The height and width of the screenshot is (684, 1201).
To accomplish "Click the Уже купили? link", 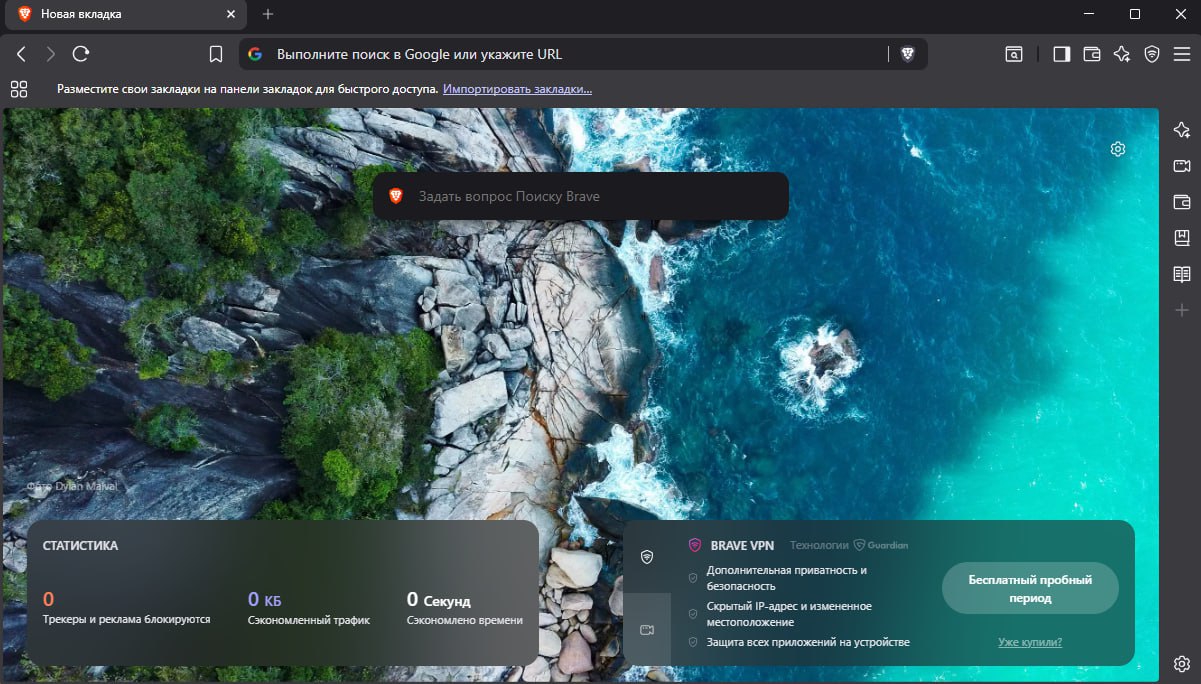I will pyautogui.click(x=1030, y=642).
